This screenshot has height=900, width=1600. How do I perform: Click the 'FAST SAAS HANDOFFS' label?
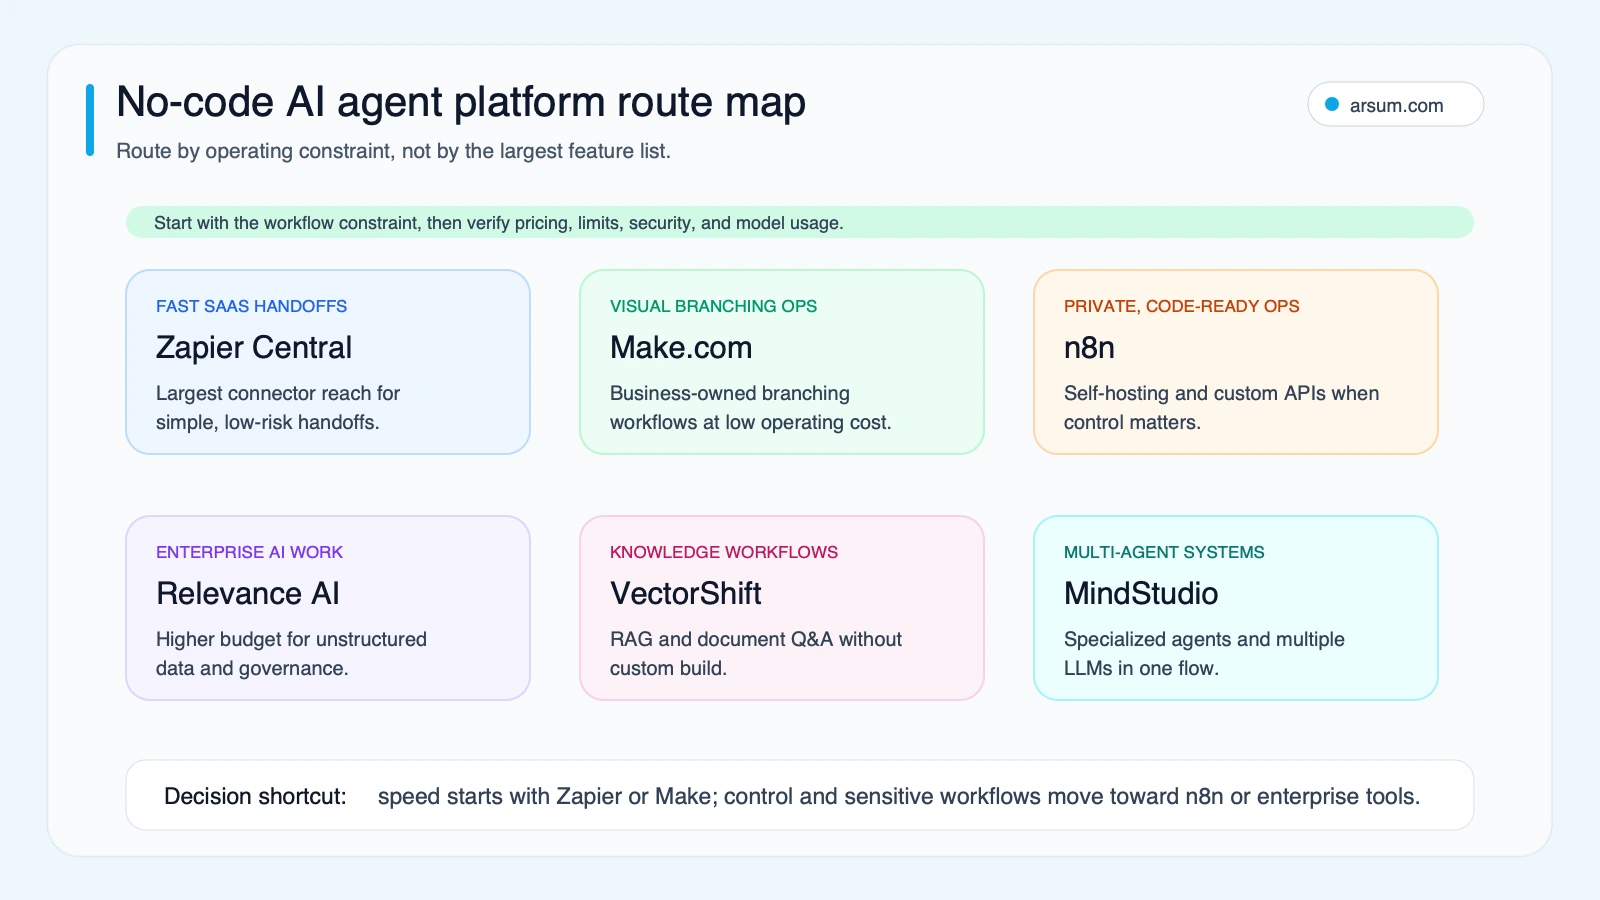[x=251, y=306]
